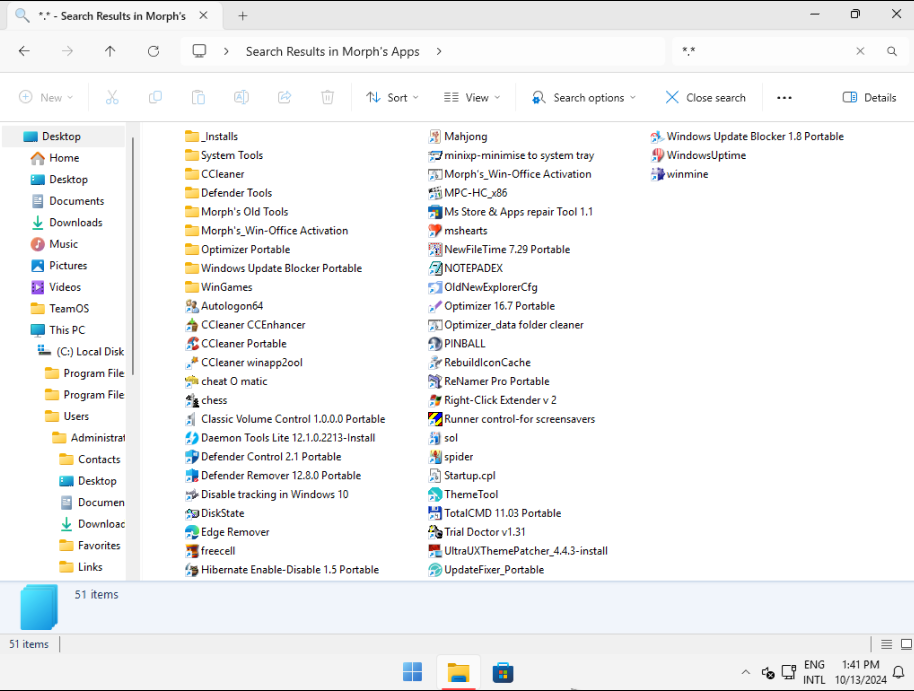
Task: Select the spider game icon
Action: [x=435, y=457]
